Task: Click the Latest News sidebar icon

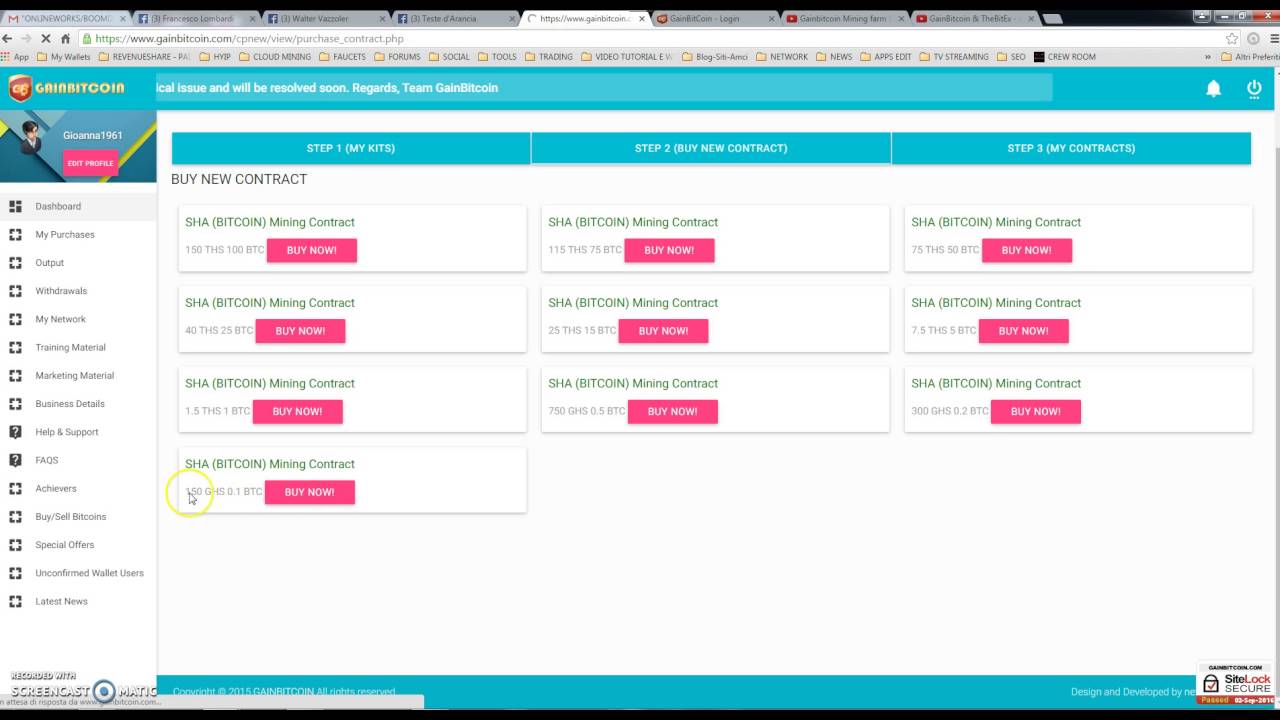Action: coord(15,601)
